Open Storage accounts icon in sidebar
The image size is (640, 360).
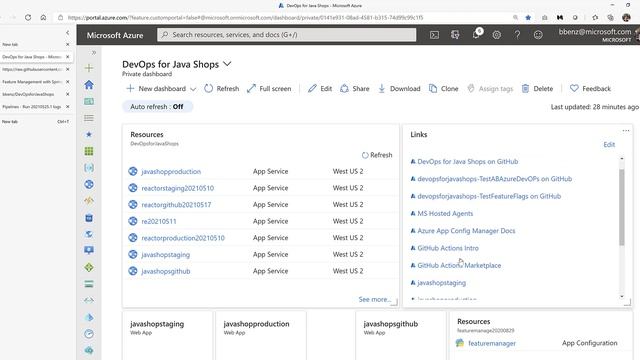(89, 284)
